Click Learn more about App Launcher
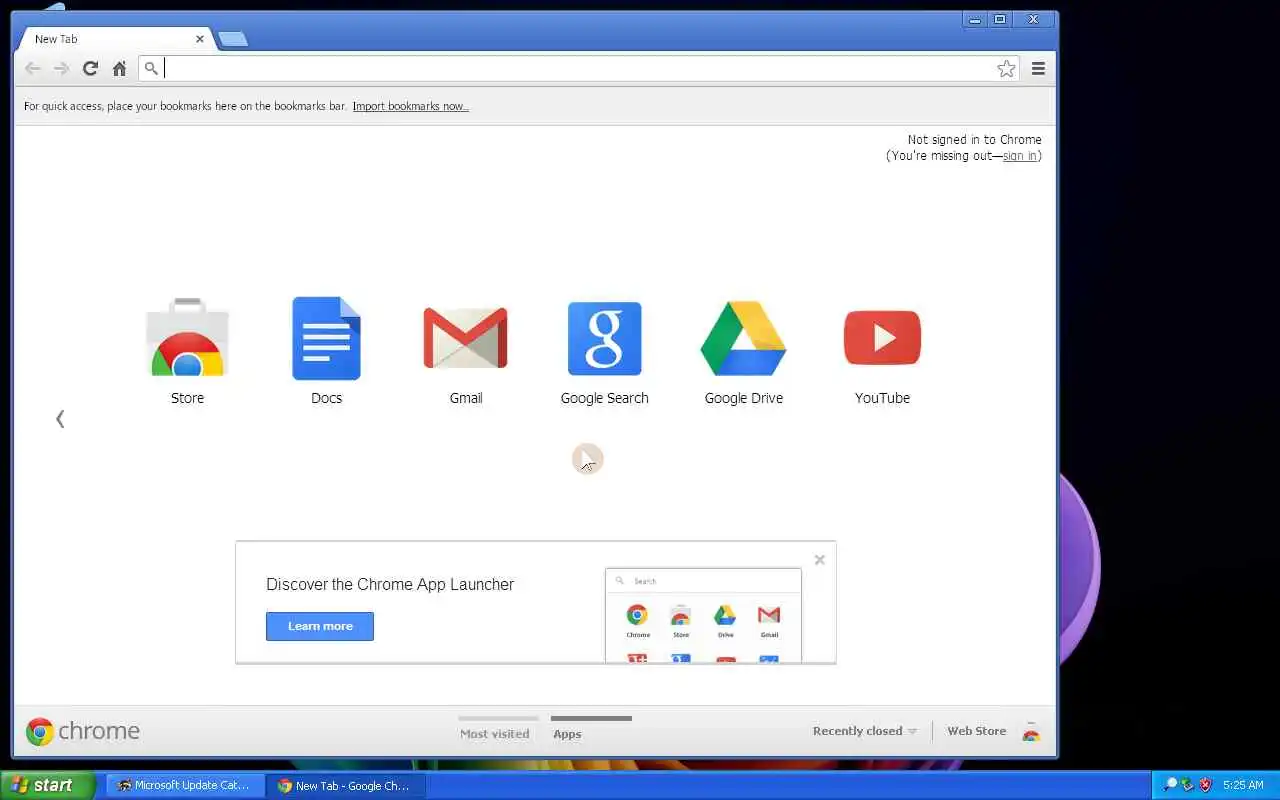 (320, 626)
